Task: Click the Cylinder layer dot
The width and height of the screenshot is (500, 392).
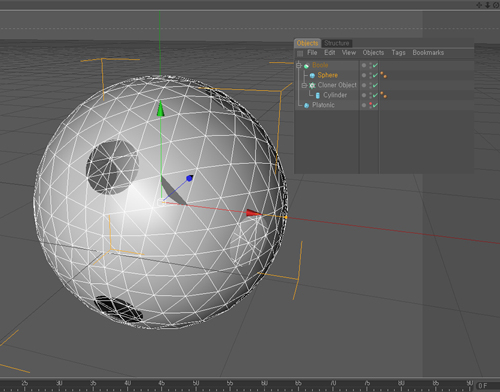Action: 364,95
